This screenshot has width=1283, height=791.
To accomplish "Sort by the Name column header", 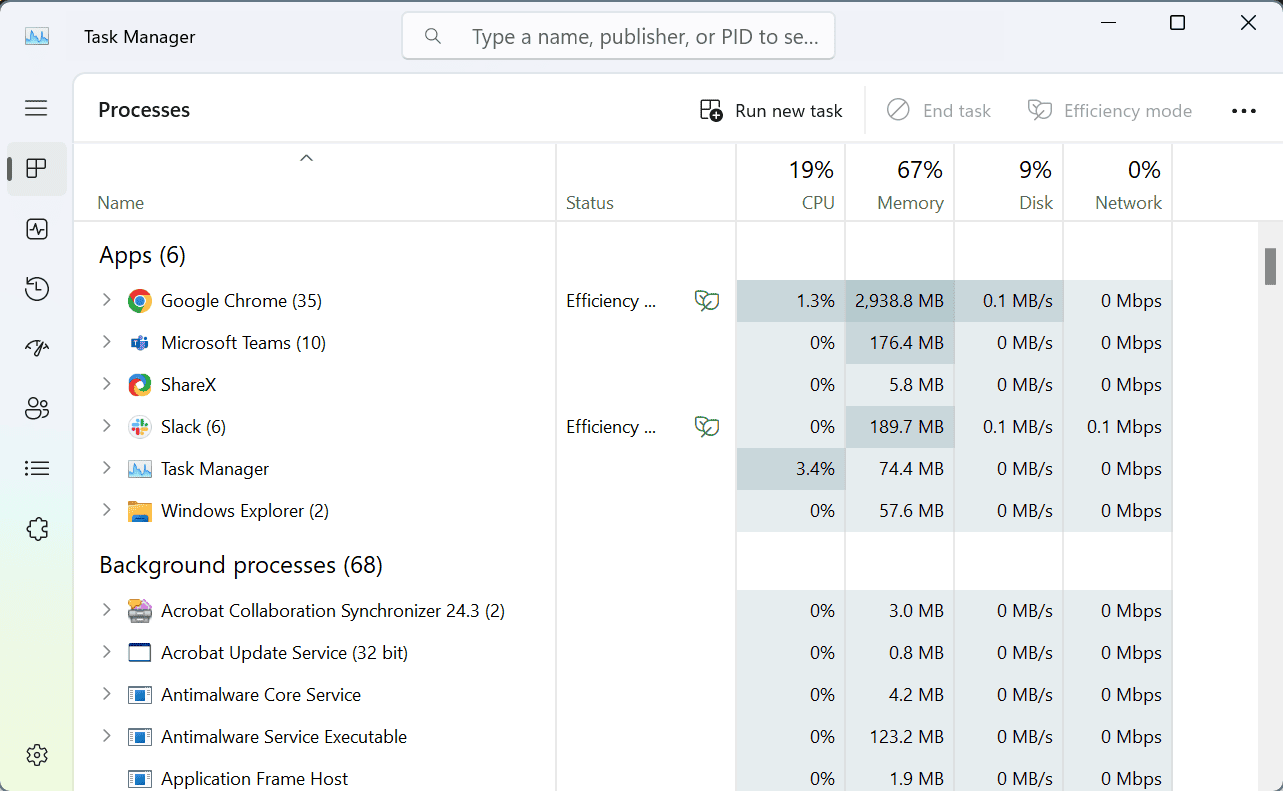I will (315, 183).
